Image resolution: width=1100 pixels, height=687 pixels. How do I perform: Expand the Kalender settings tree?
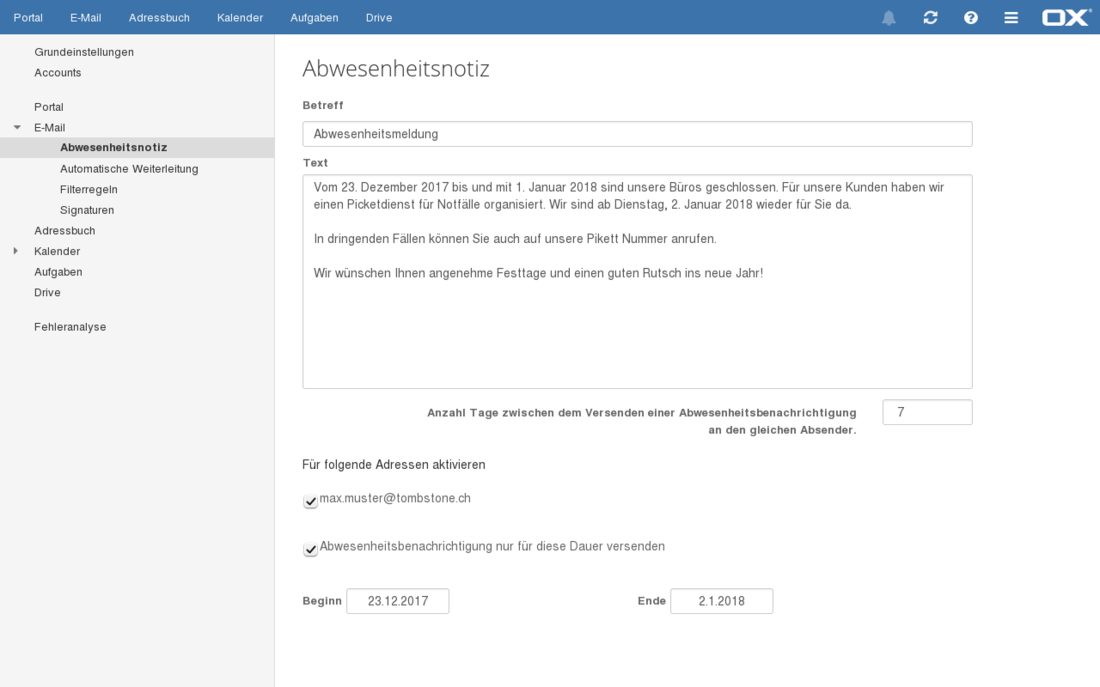point(16,251)
